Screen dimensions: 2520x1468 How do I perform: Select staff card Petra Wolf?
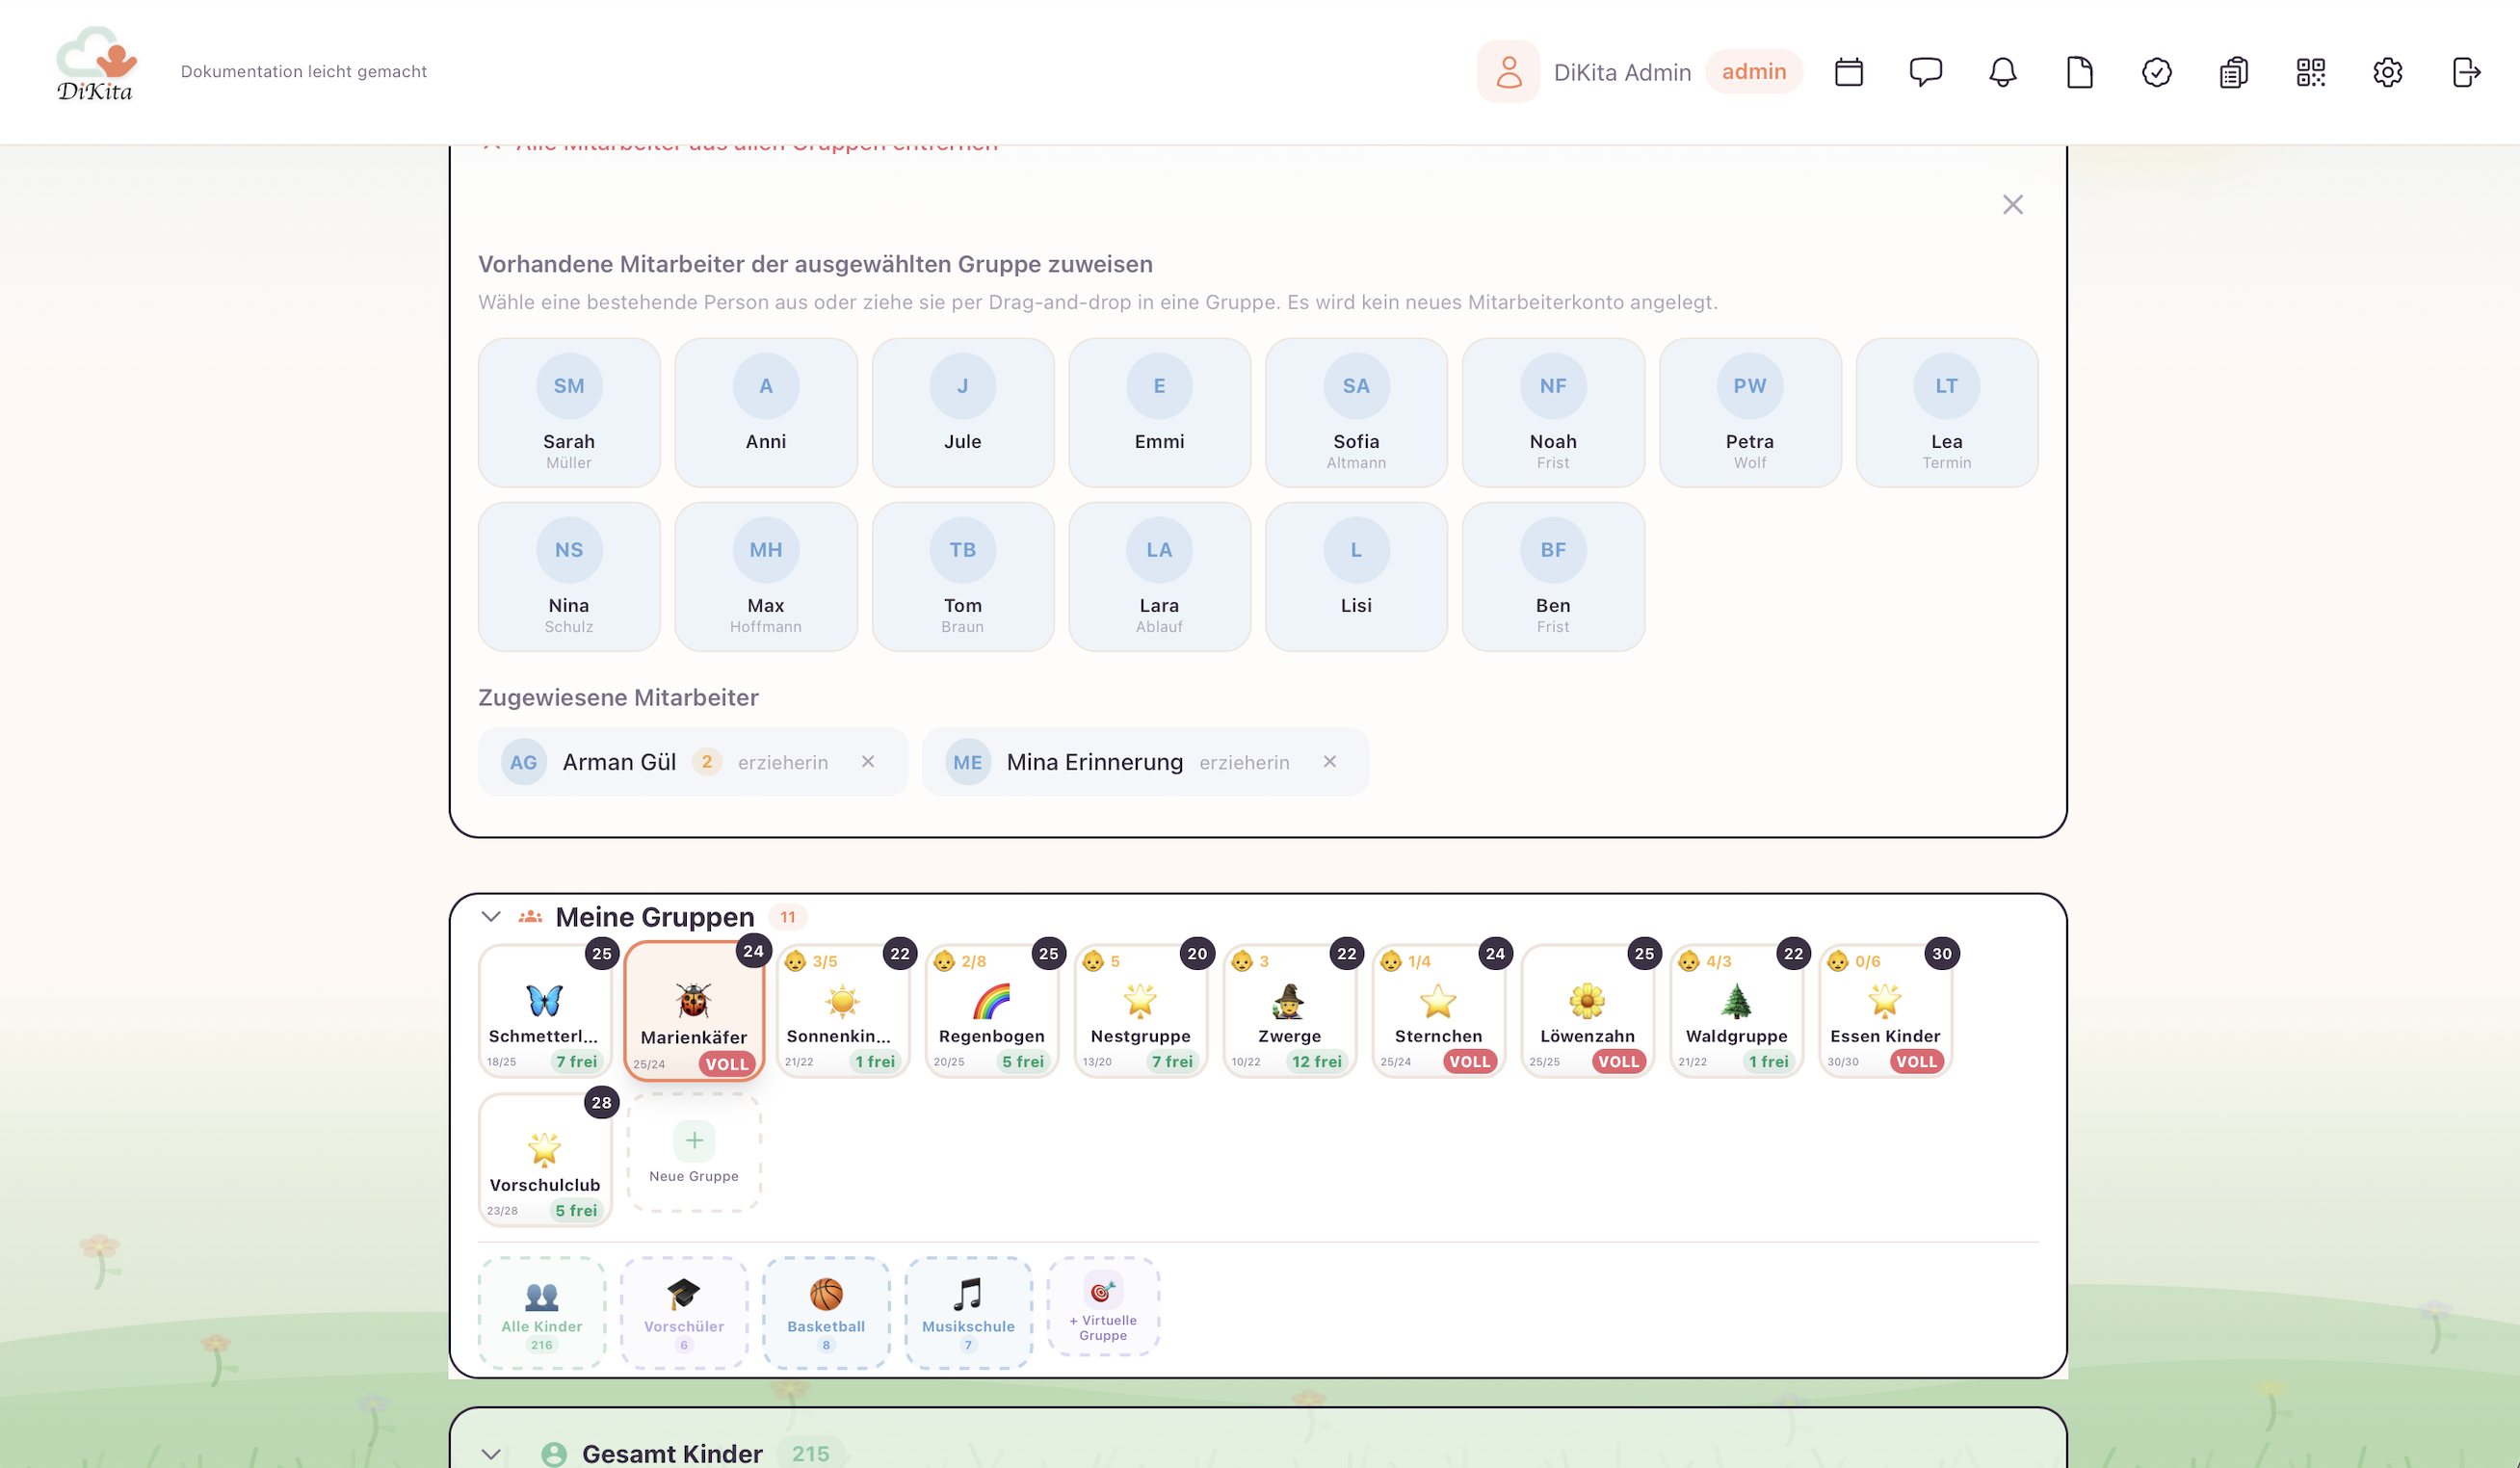tap(1750, 412)
